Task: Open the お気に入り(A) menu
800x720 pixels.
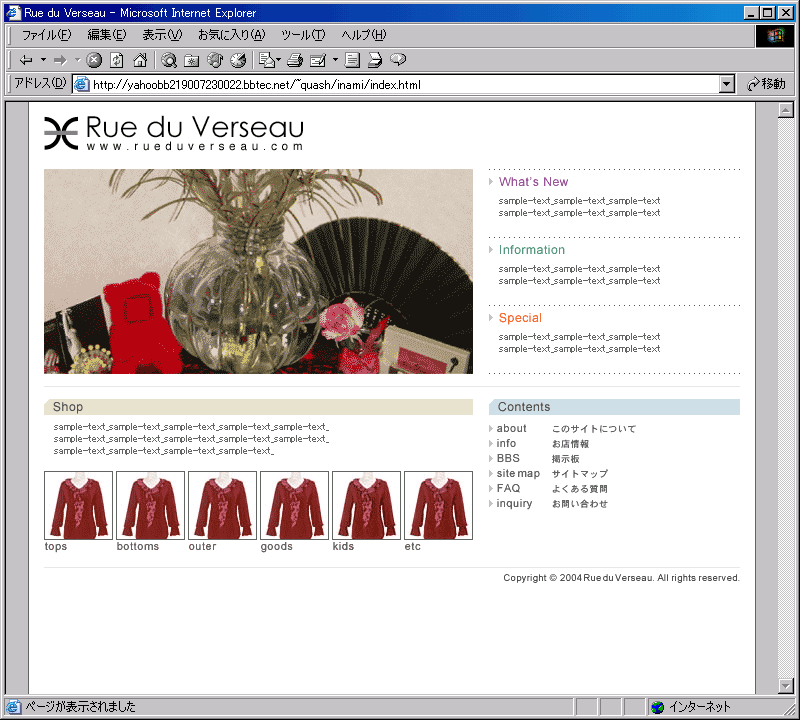Action: [x=232, y=35]
